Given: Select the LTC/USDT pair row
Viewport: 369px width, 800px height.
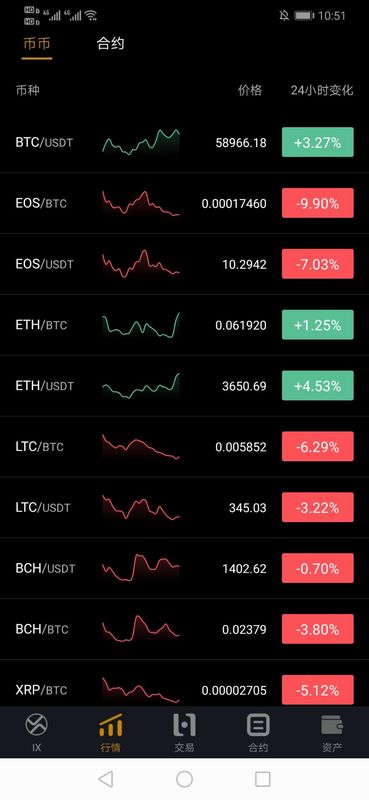Looking at the screenshot, I should [x=184, y=507].
